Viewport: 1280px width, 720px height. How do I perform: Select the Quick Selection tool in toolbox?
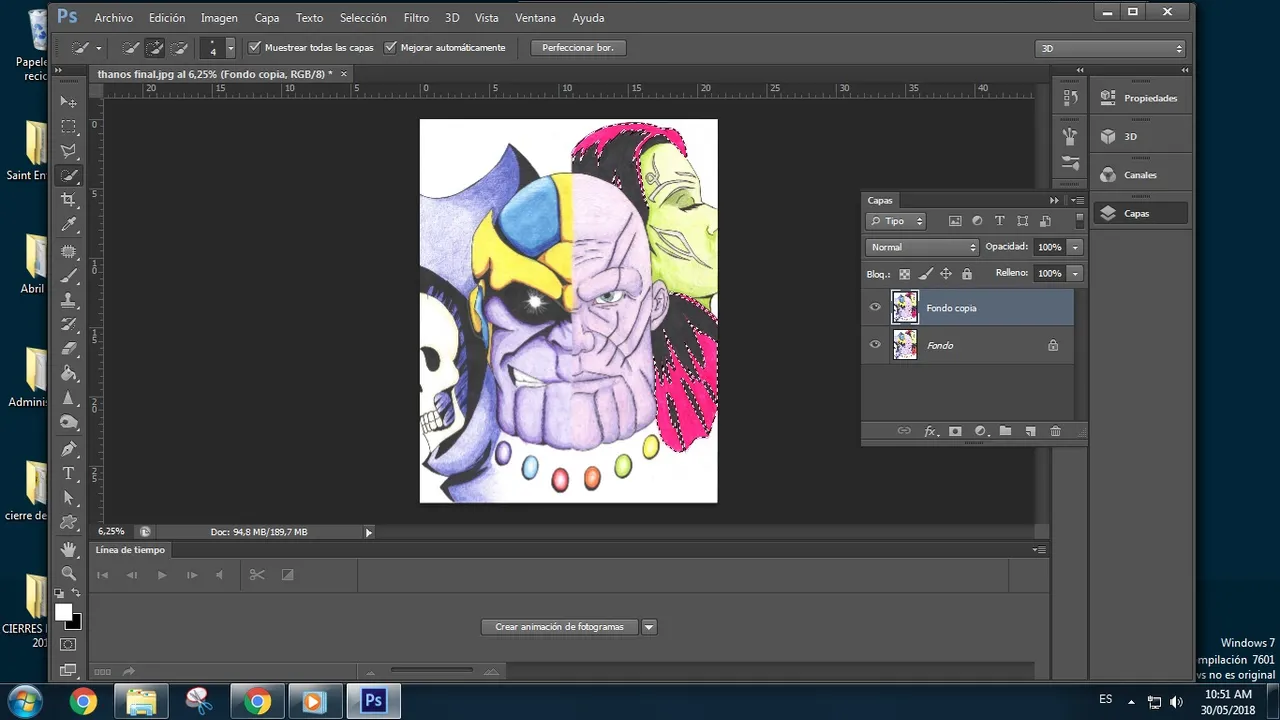(x=68, y=176)
